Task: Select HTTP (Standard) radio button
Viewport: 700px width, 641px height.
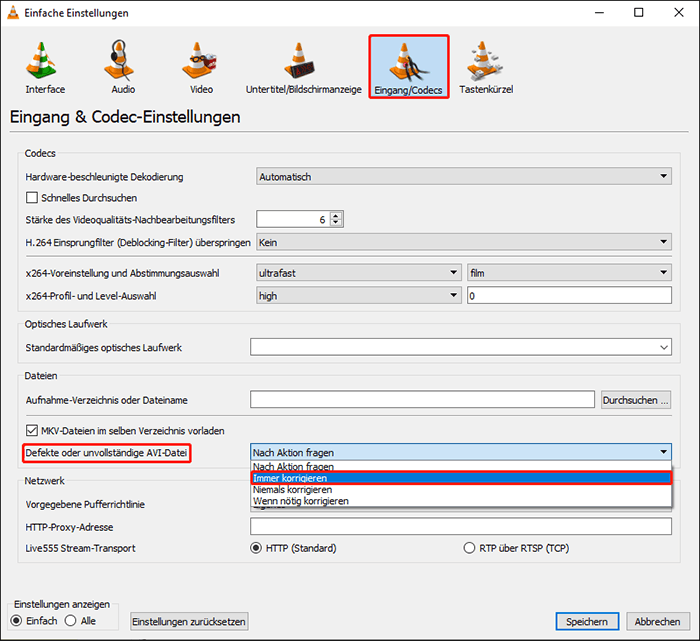Action: click(256, 548)
